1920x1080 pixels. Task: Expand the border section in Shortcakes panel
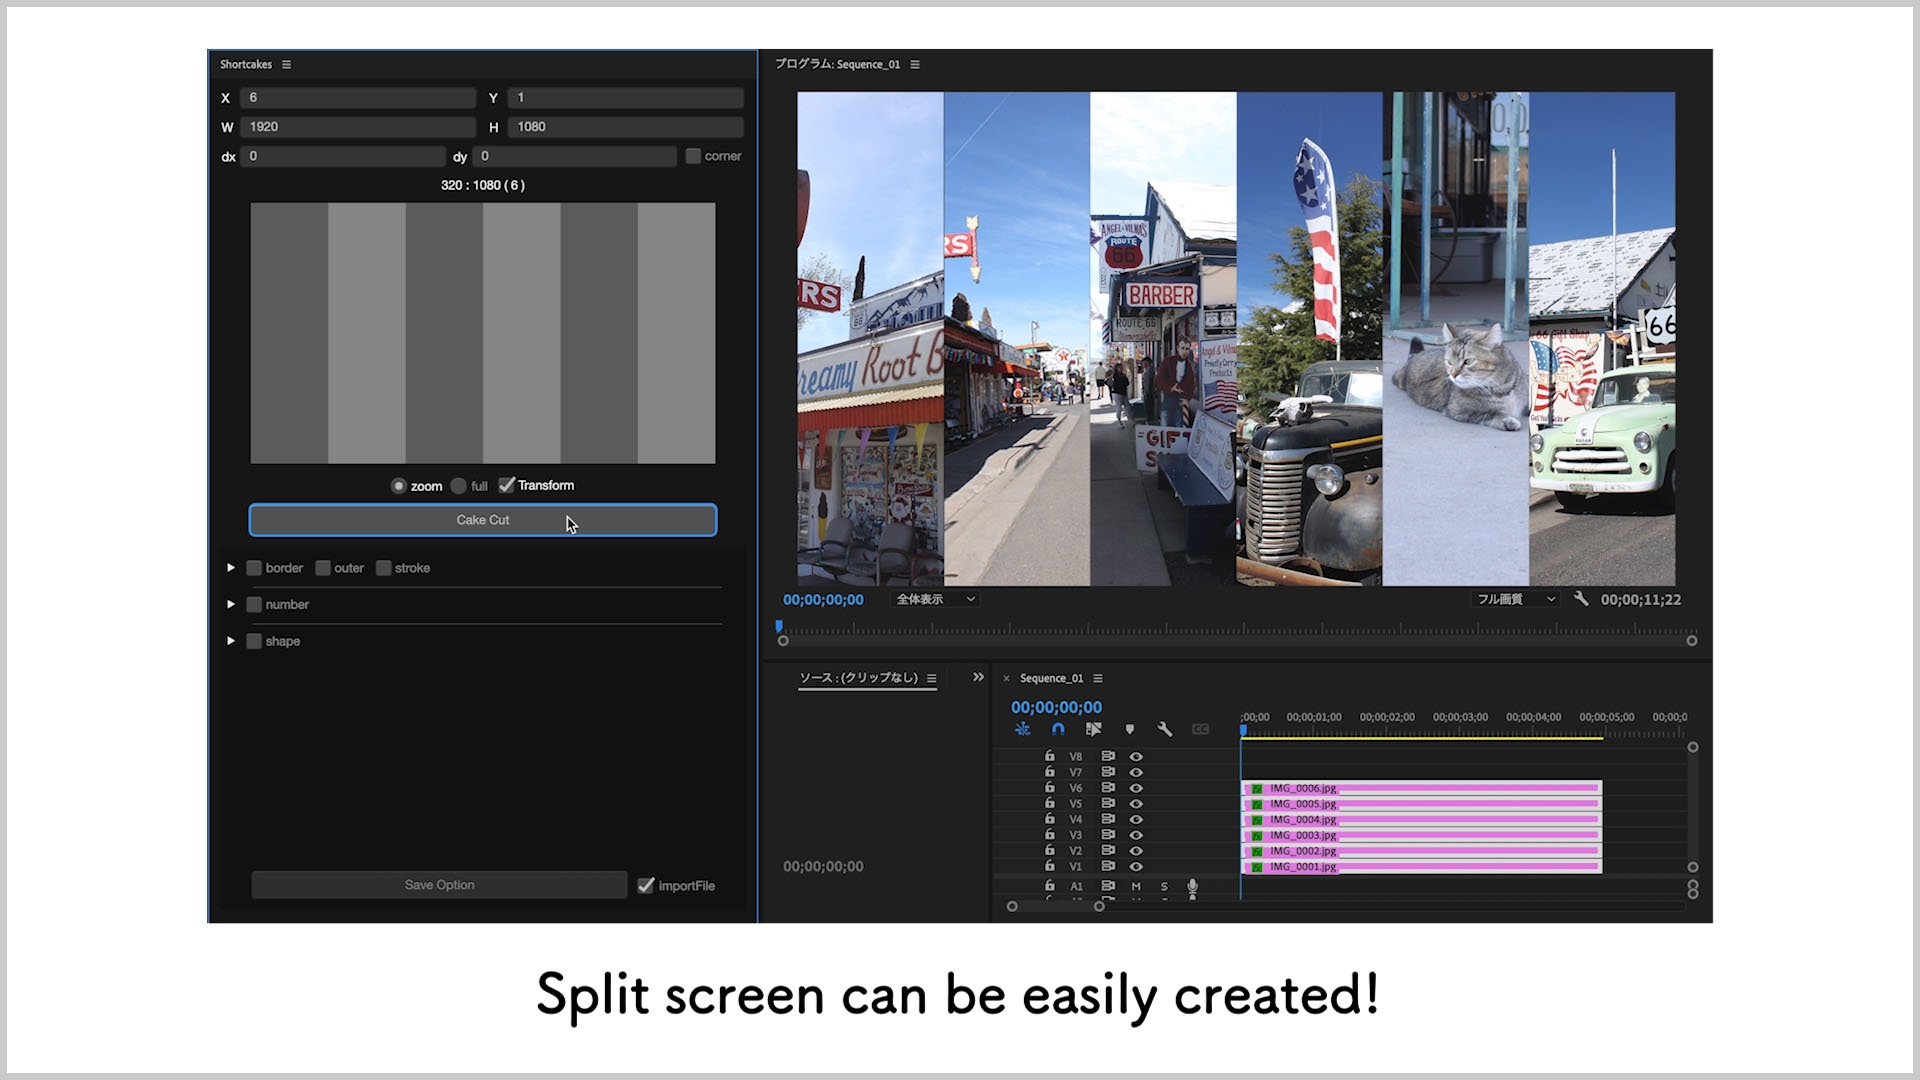(x=231, y=567)
